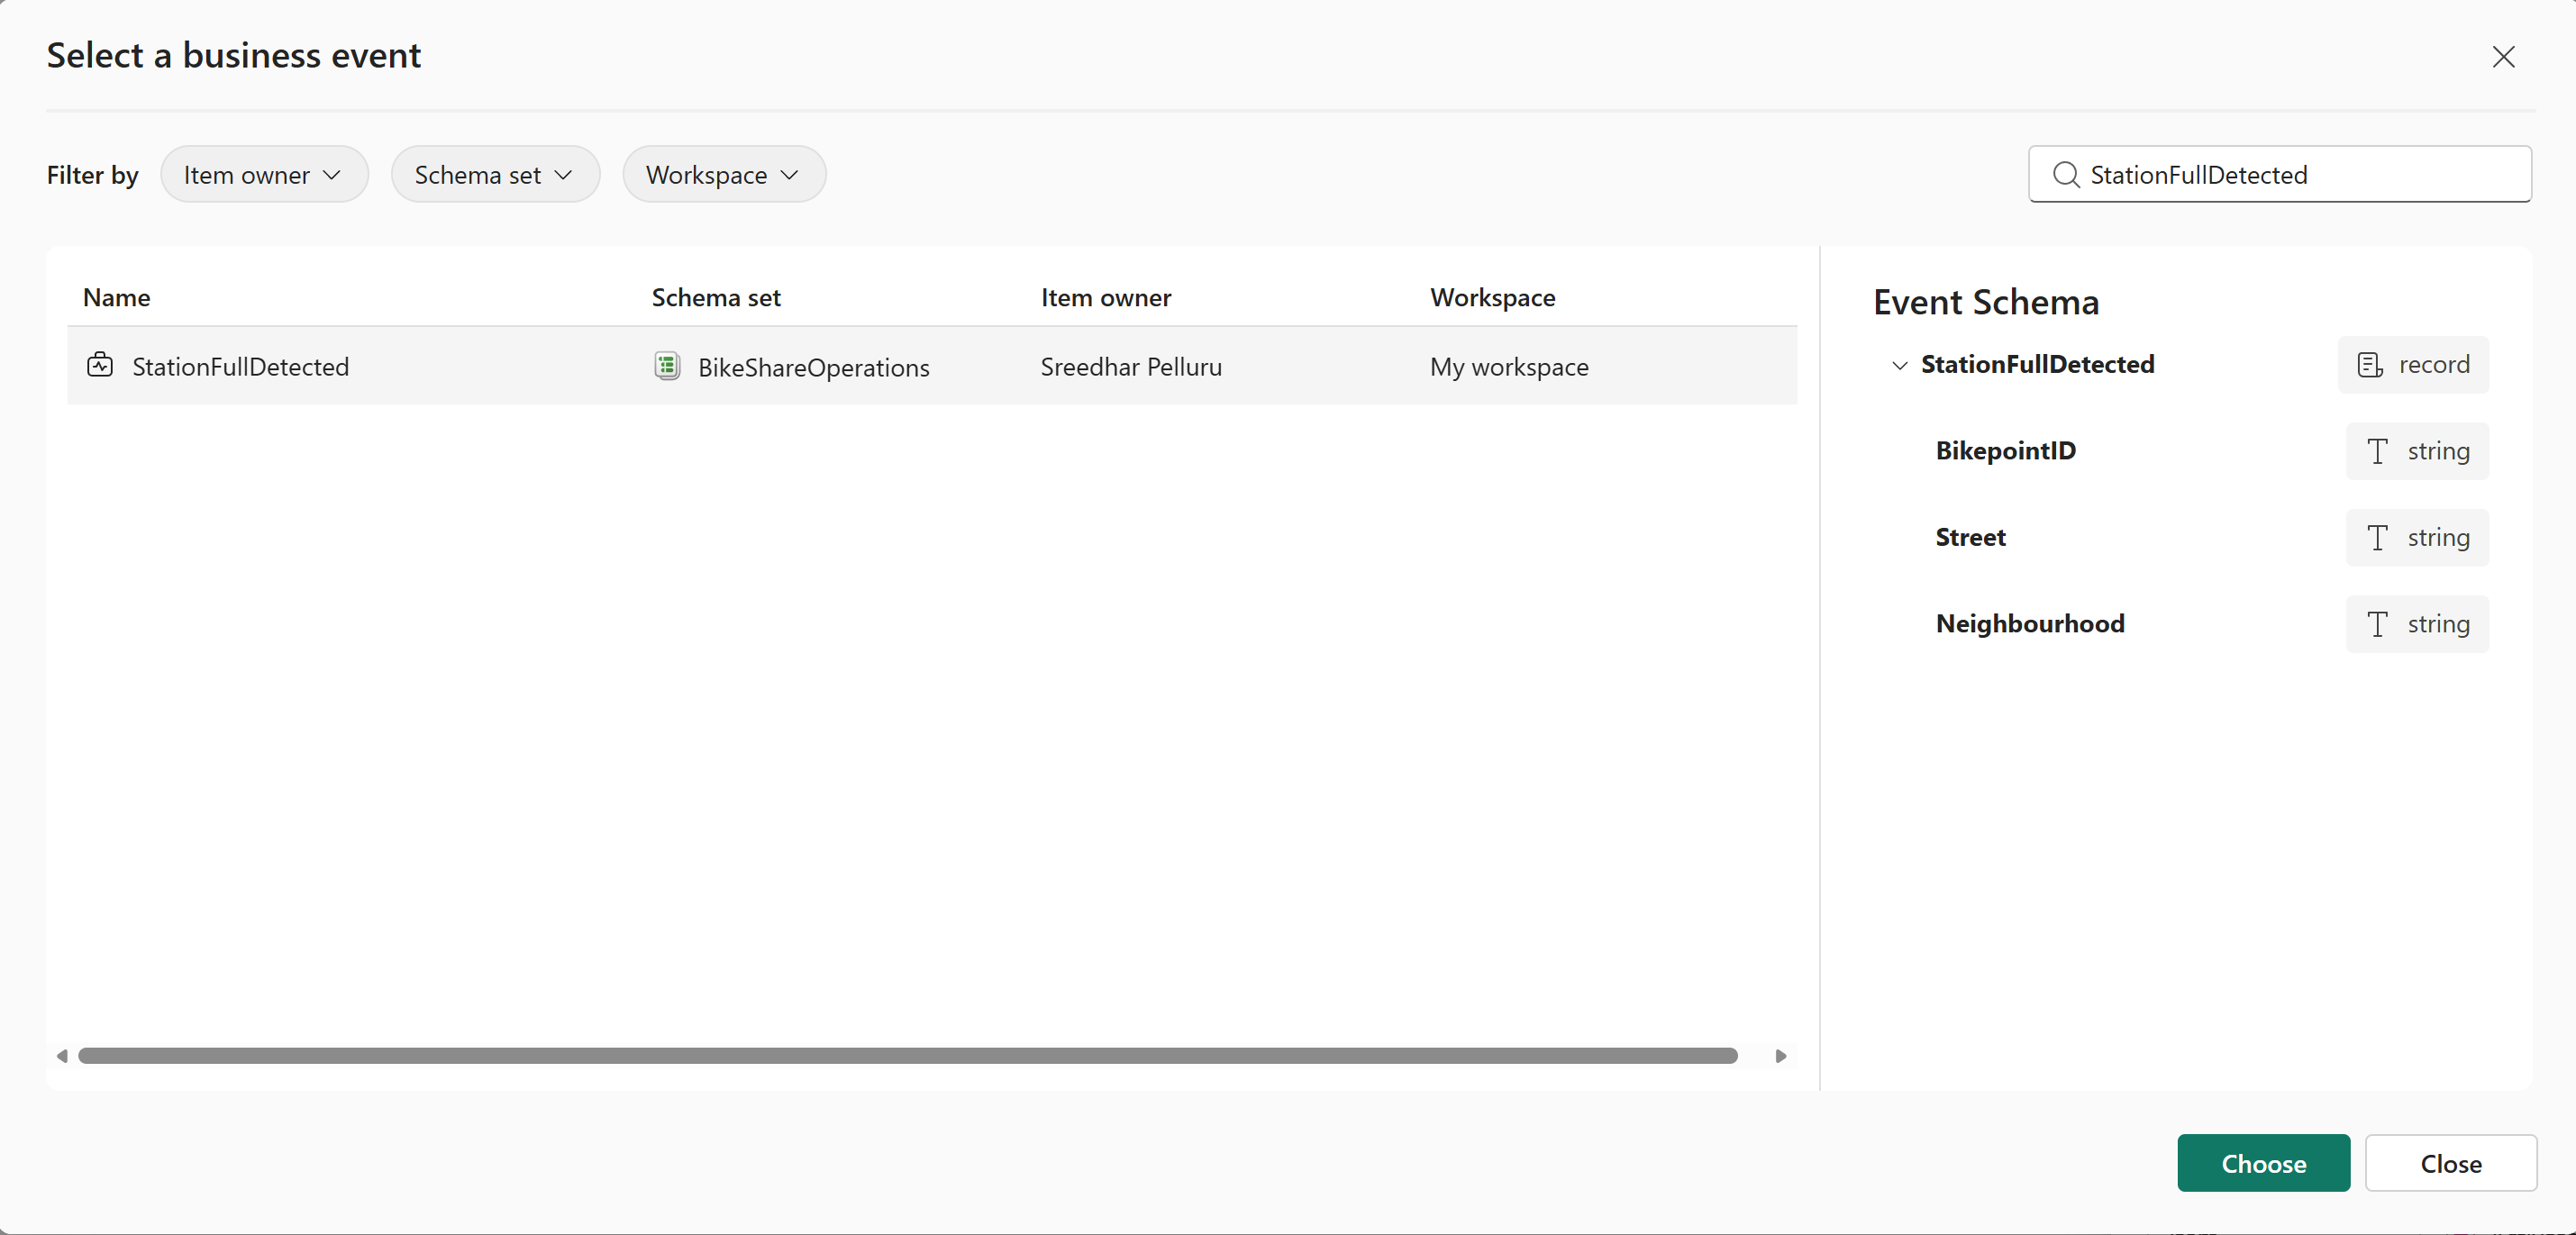This screenshot has height=1235, width=2576.
Task: Click the business event icon beside StationFullDetected
Action: (x=100, y=365)
